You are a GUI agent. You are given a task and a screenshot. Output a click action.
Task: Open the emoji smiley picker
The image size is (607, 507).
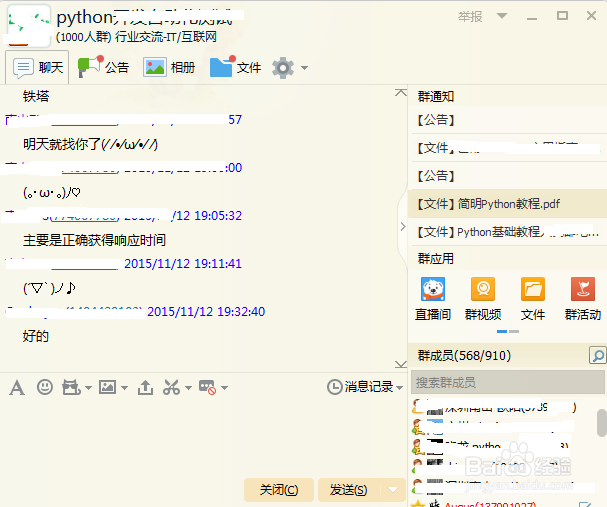click(x=45, y=387)
